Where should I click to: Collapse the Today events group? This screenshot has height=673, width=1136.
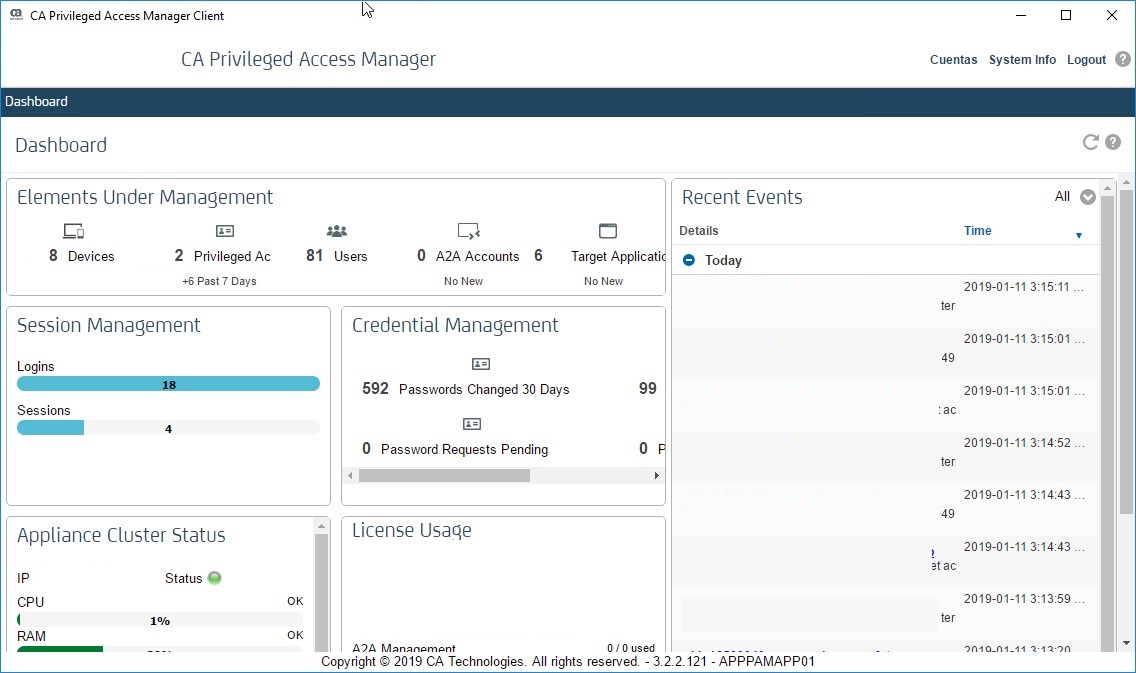pos(689,260)
